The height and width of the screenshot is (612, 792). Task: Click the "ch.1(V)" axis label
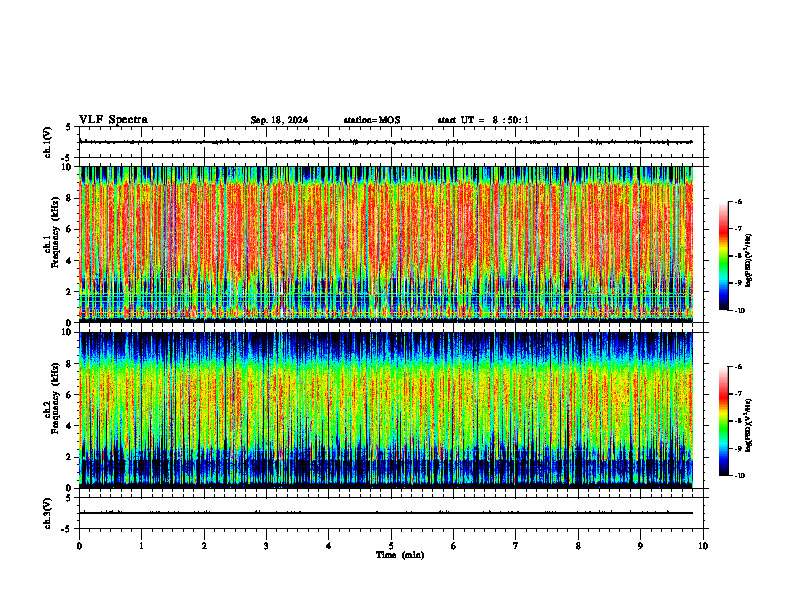point(47,142)
